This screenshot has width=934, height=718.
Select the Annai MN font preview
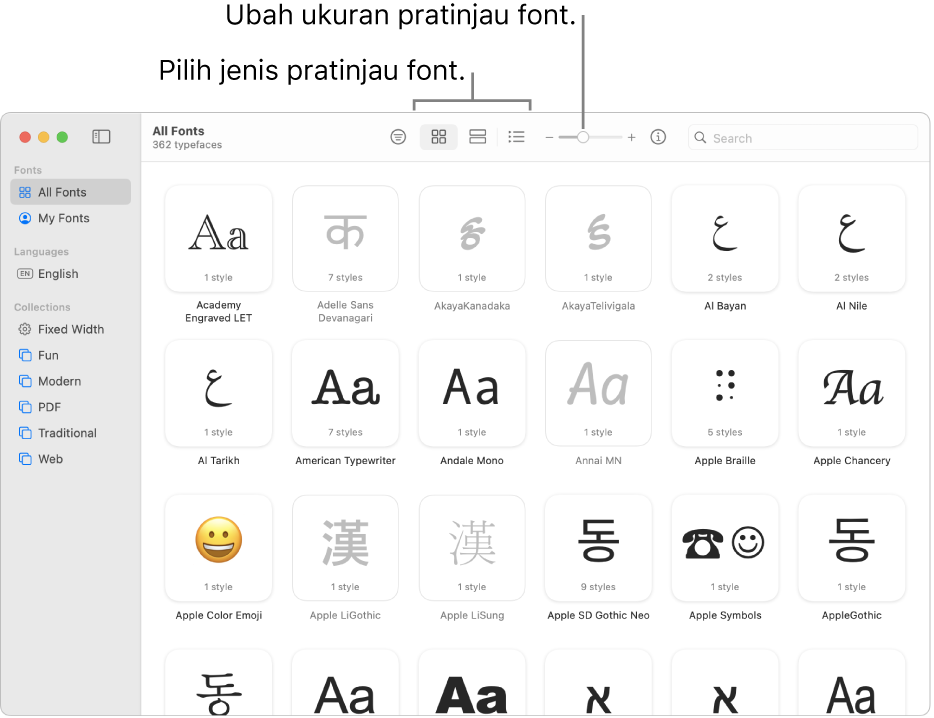tap(598, 393)
